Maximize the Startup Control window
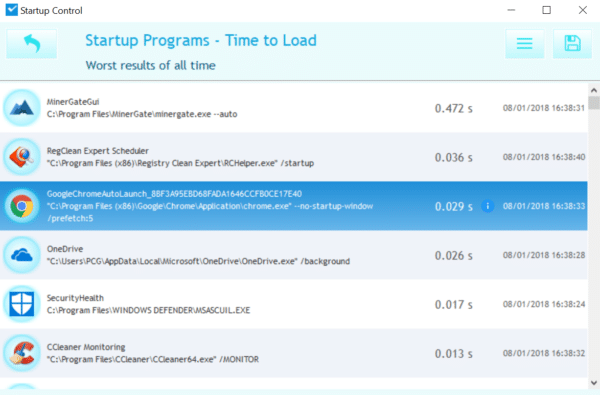 click(546, 10)
